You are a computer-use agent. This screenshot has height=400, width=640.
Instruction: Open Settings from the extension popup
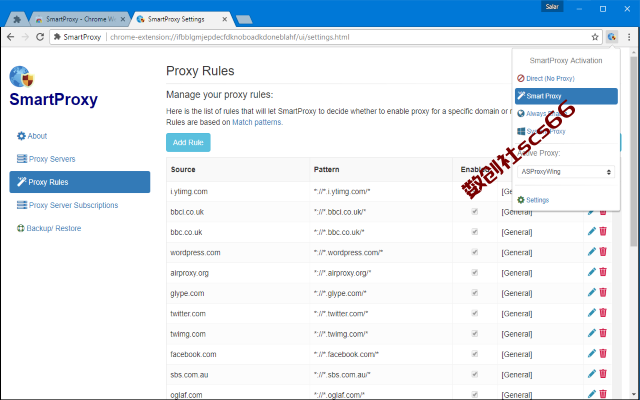pyautogui.click(x=533, y=200)
